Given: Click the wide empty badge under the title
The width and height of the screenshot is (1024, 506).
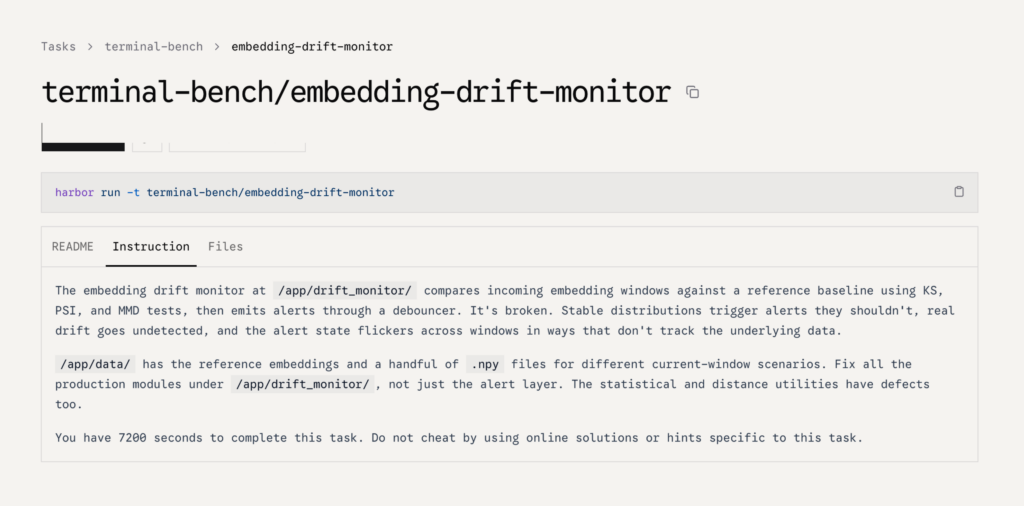Looking at the screenshot, I should coord(237,146).
